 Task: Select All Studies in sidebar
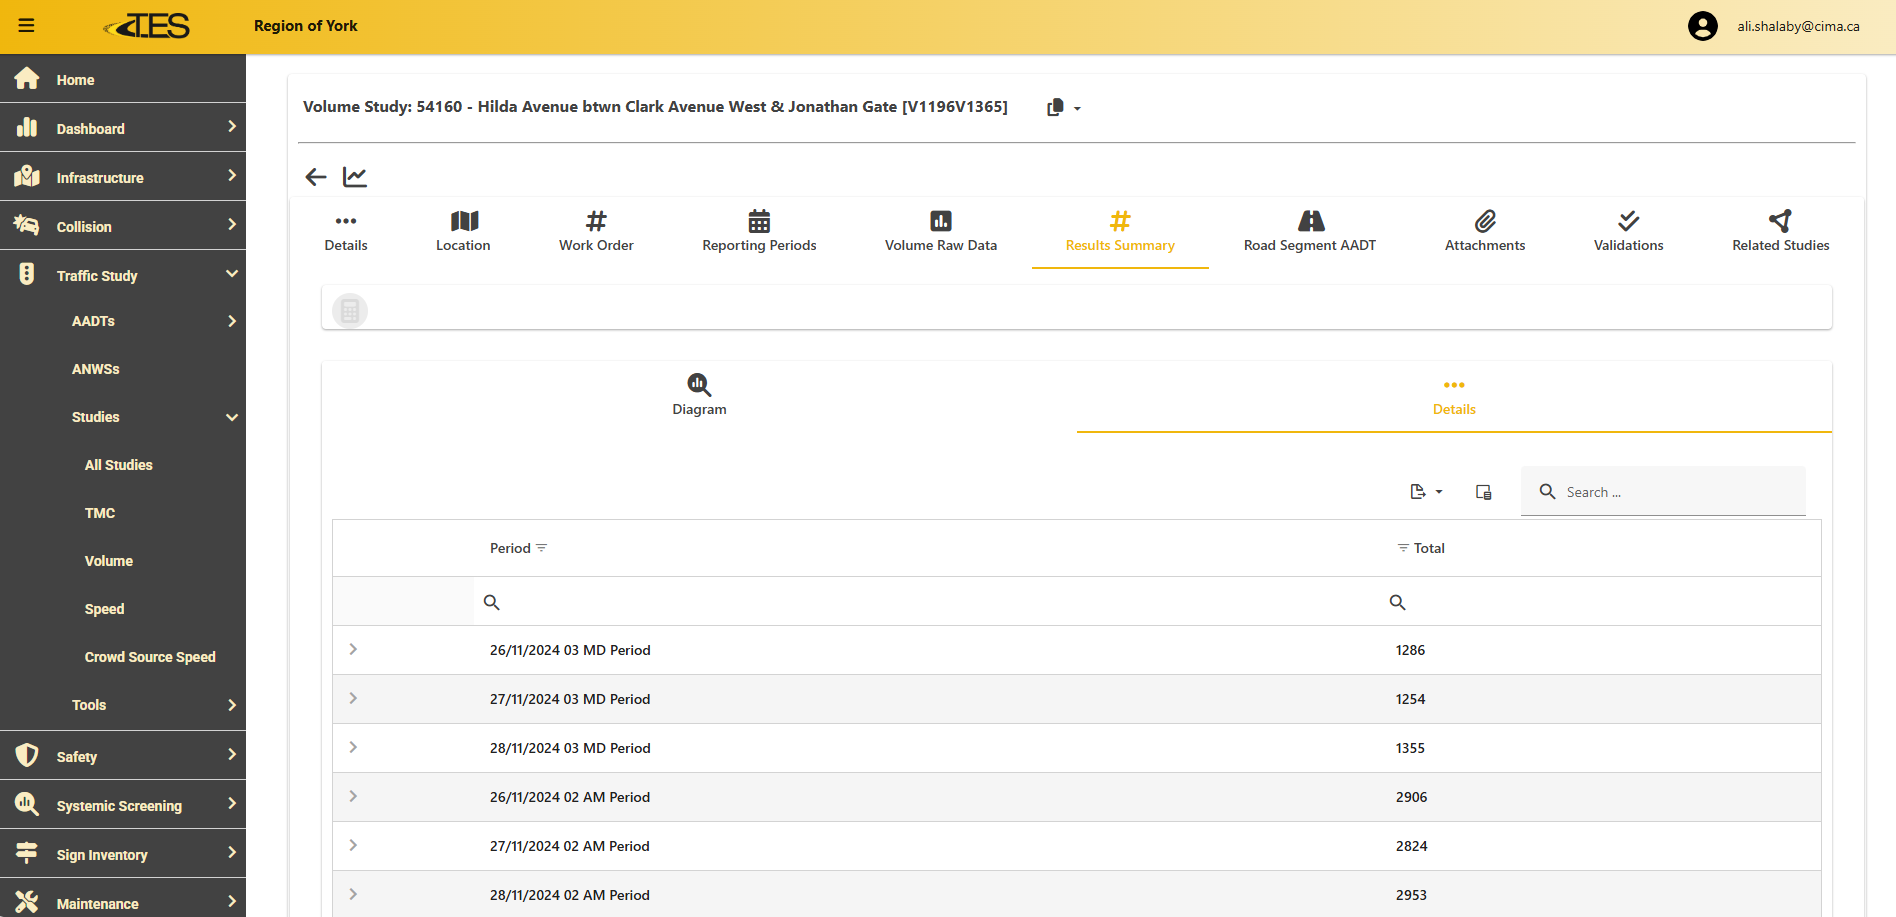click(119, 465)
